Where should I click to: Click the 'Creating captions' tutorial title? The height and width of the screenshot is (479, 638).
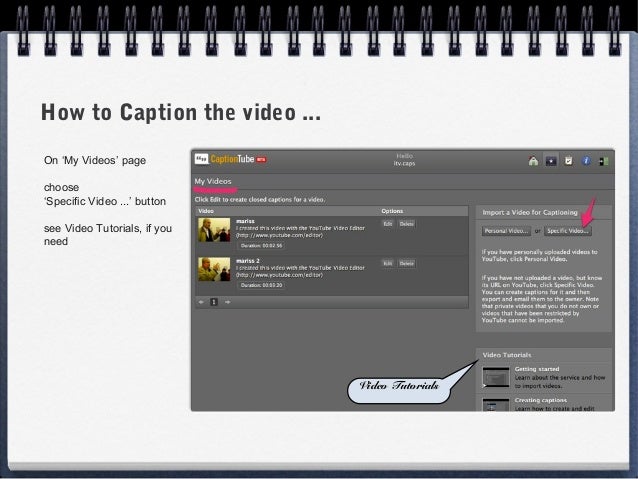point(540,400)
